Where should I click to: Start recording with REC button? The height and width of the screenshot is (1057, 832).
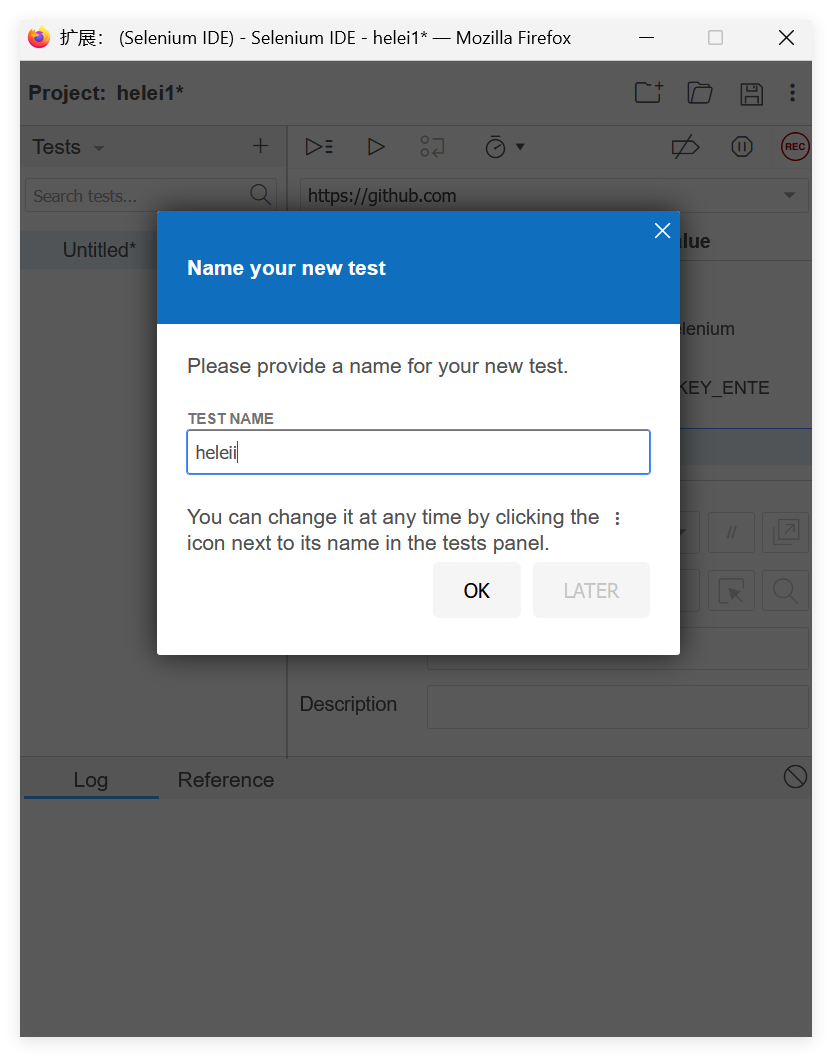tap(795, 147)
